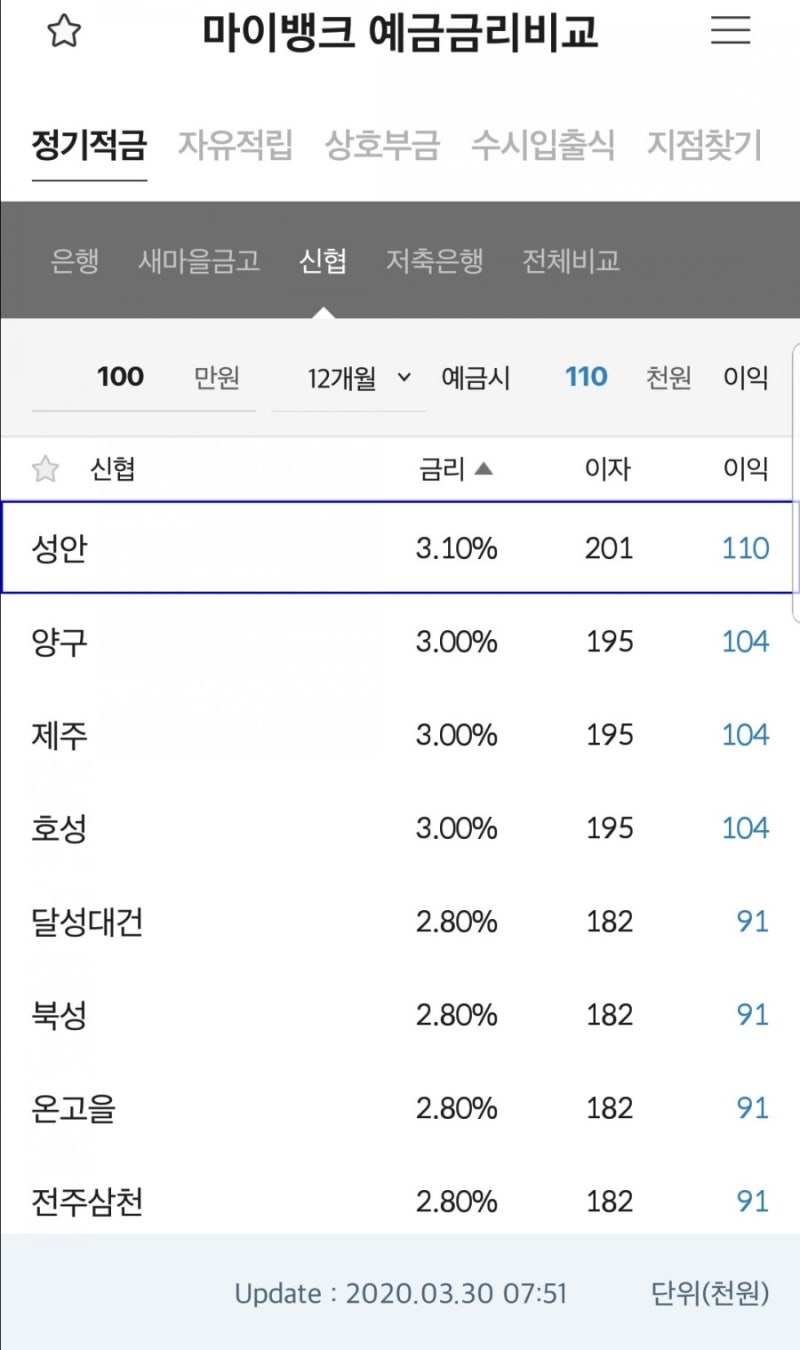This screenshot has width=800, height=1350.
Task: Toggle the star next to 신협 column header
Action: point(44,468)
